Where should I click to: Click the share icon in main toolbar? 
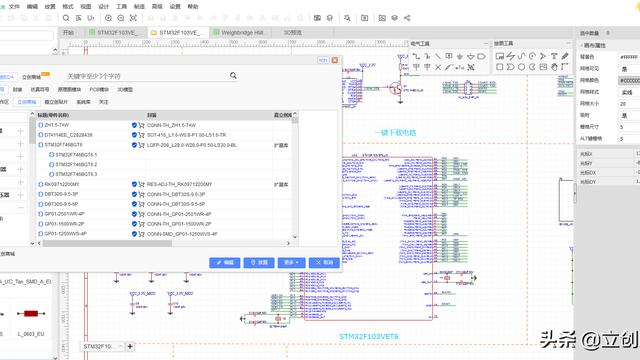(x=407, y=18)
